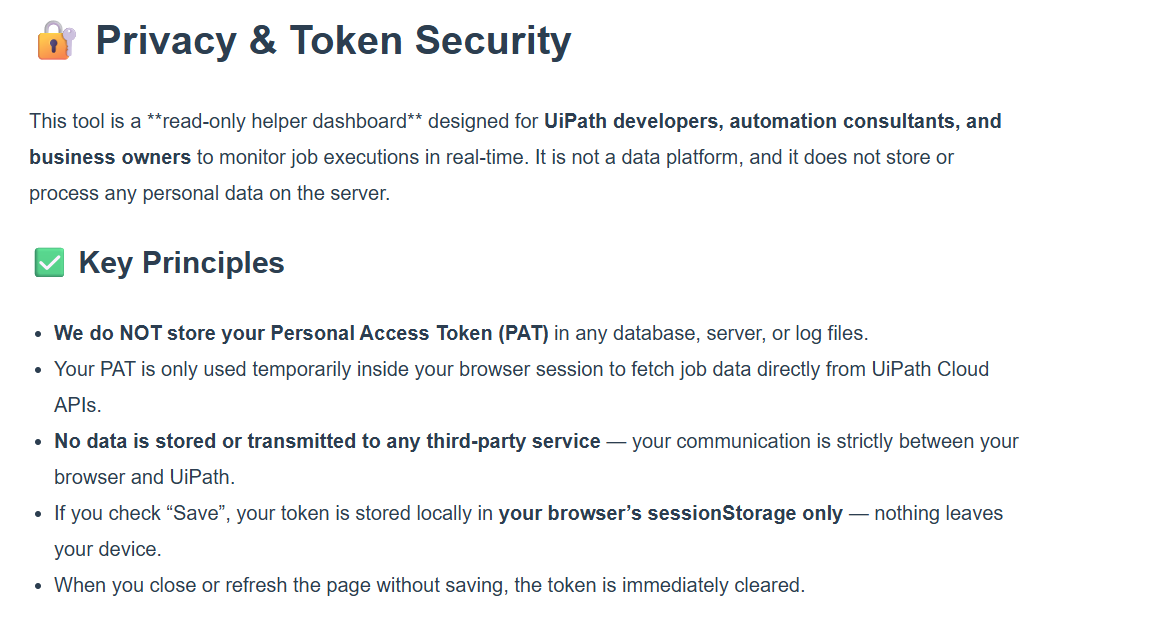Click the word APIs.

pyautogui.click(x=77, y=406)
